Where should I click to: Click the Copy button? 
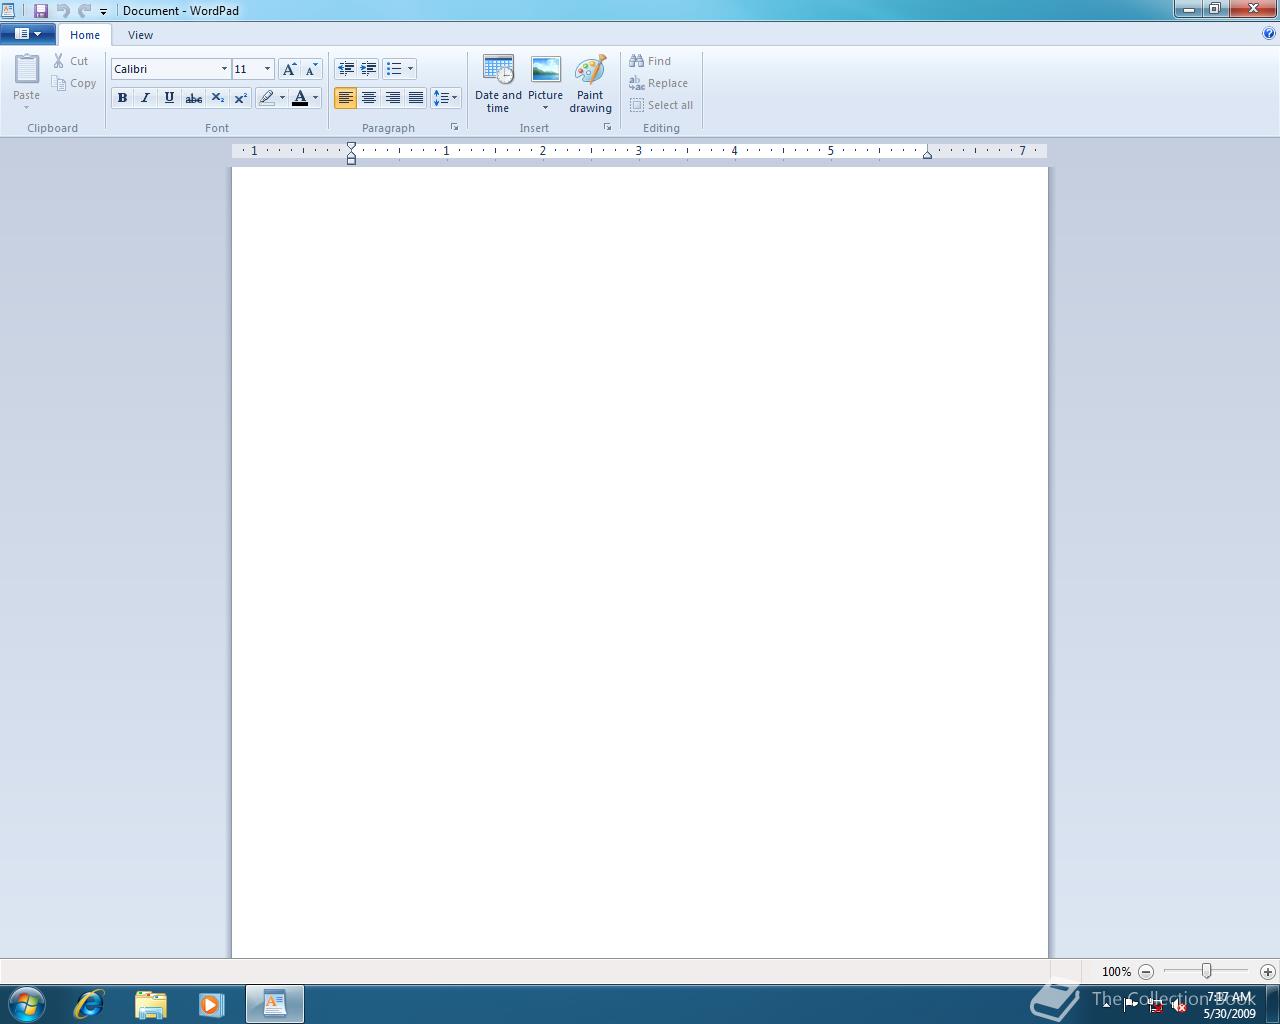click(x=74, y=83)
